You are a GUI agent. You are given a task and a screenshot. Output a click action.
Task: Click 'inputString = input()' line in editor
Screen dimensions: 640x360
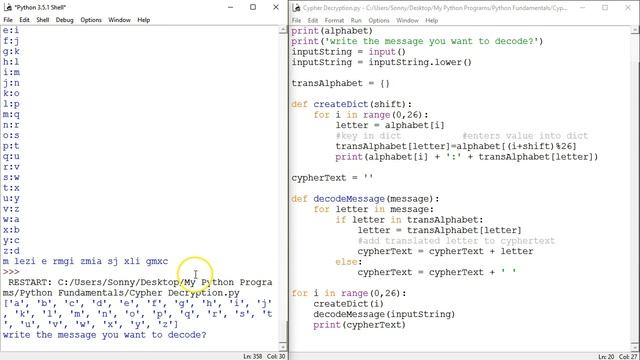(x=349, y=52)
